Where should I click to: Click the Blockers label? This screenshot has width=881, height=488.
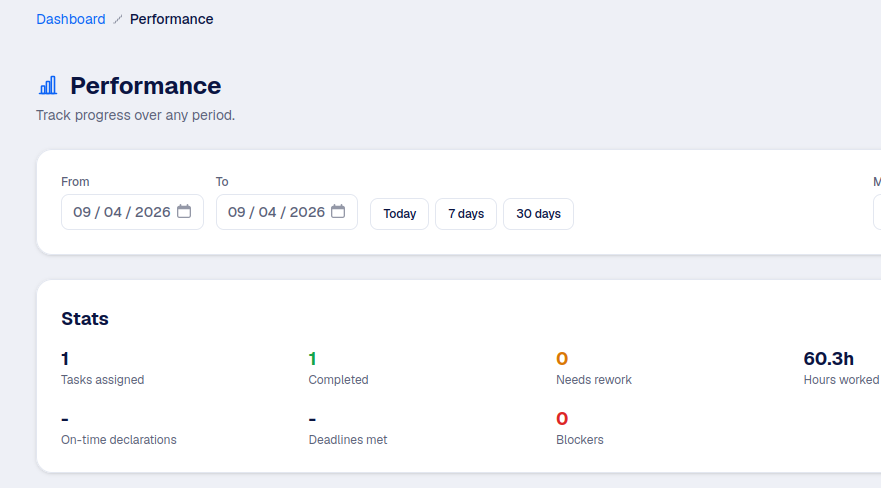click(x=580, y=440)
